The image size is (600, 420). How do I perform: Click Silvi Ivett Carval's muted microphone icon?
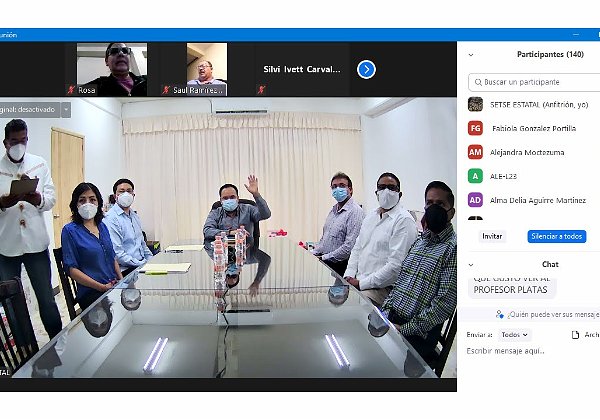coord(261,90)
